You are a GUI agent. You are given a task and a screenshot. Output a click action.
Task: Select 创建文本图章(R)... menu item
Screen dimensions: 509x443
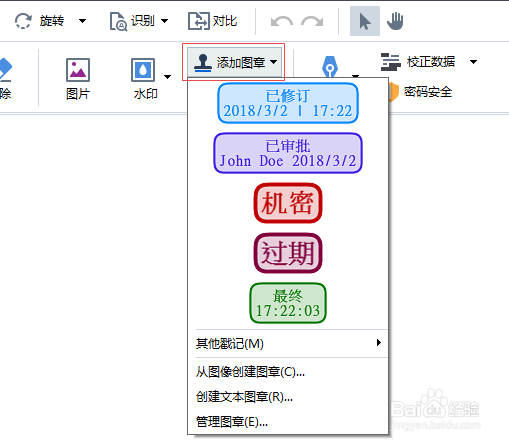(288, 397)
